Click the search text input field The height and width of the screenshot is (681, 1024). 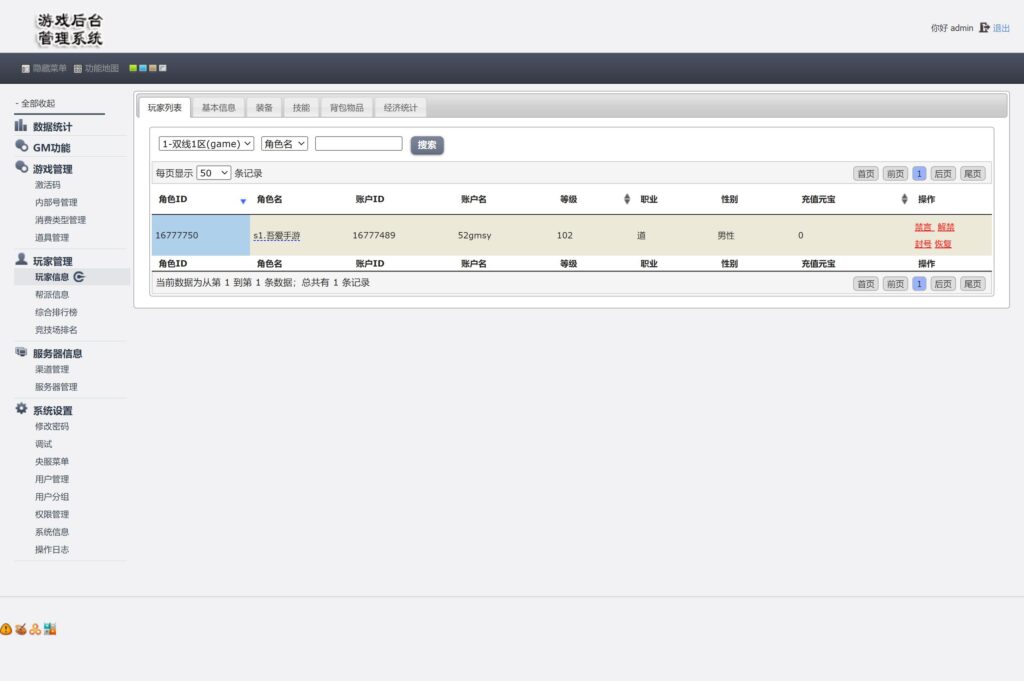(358, 144)
